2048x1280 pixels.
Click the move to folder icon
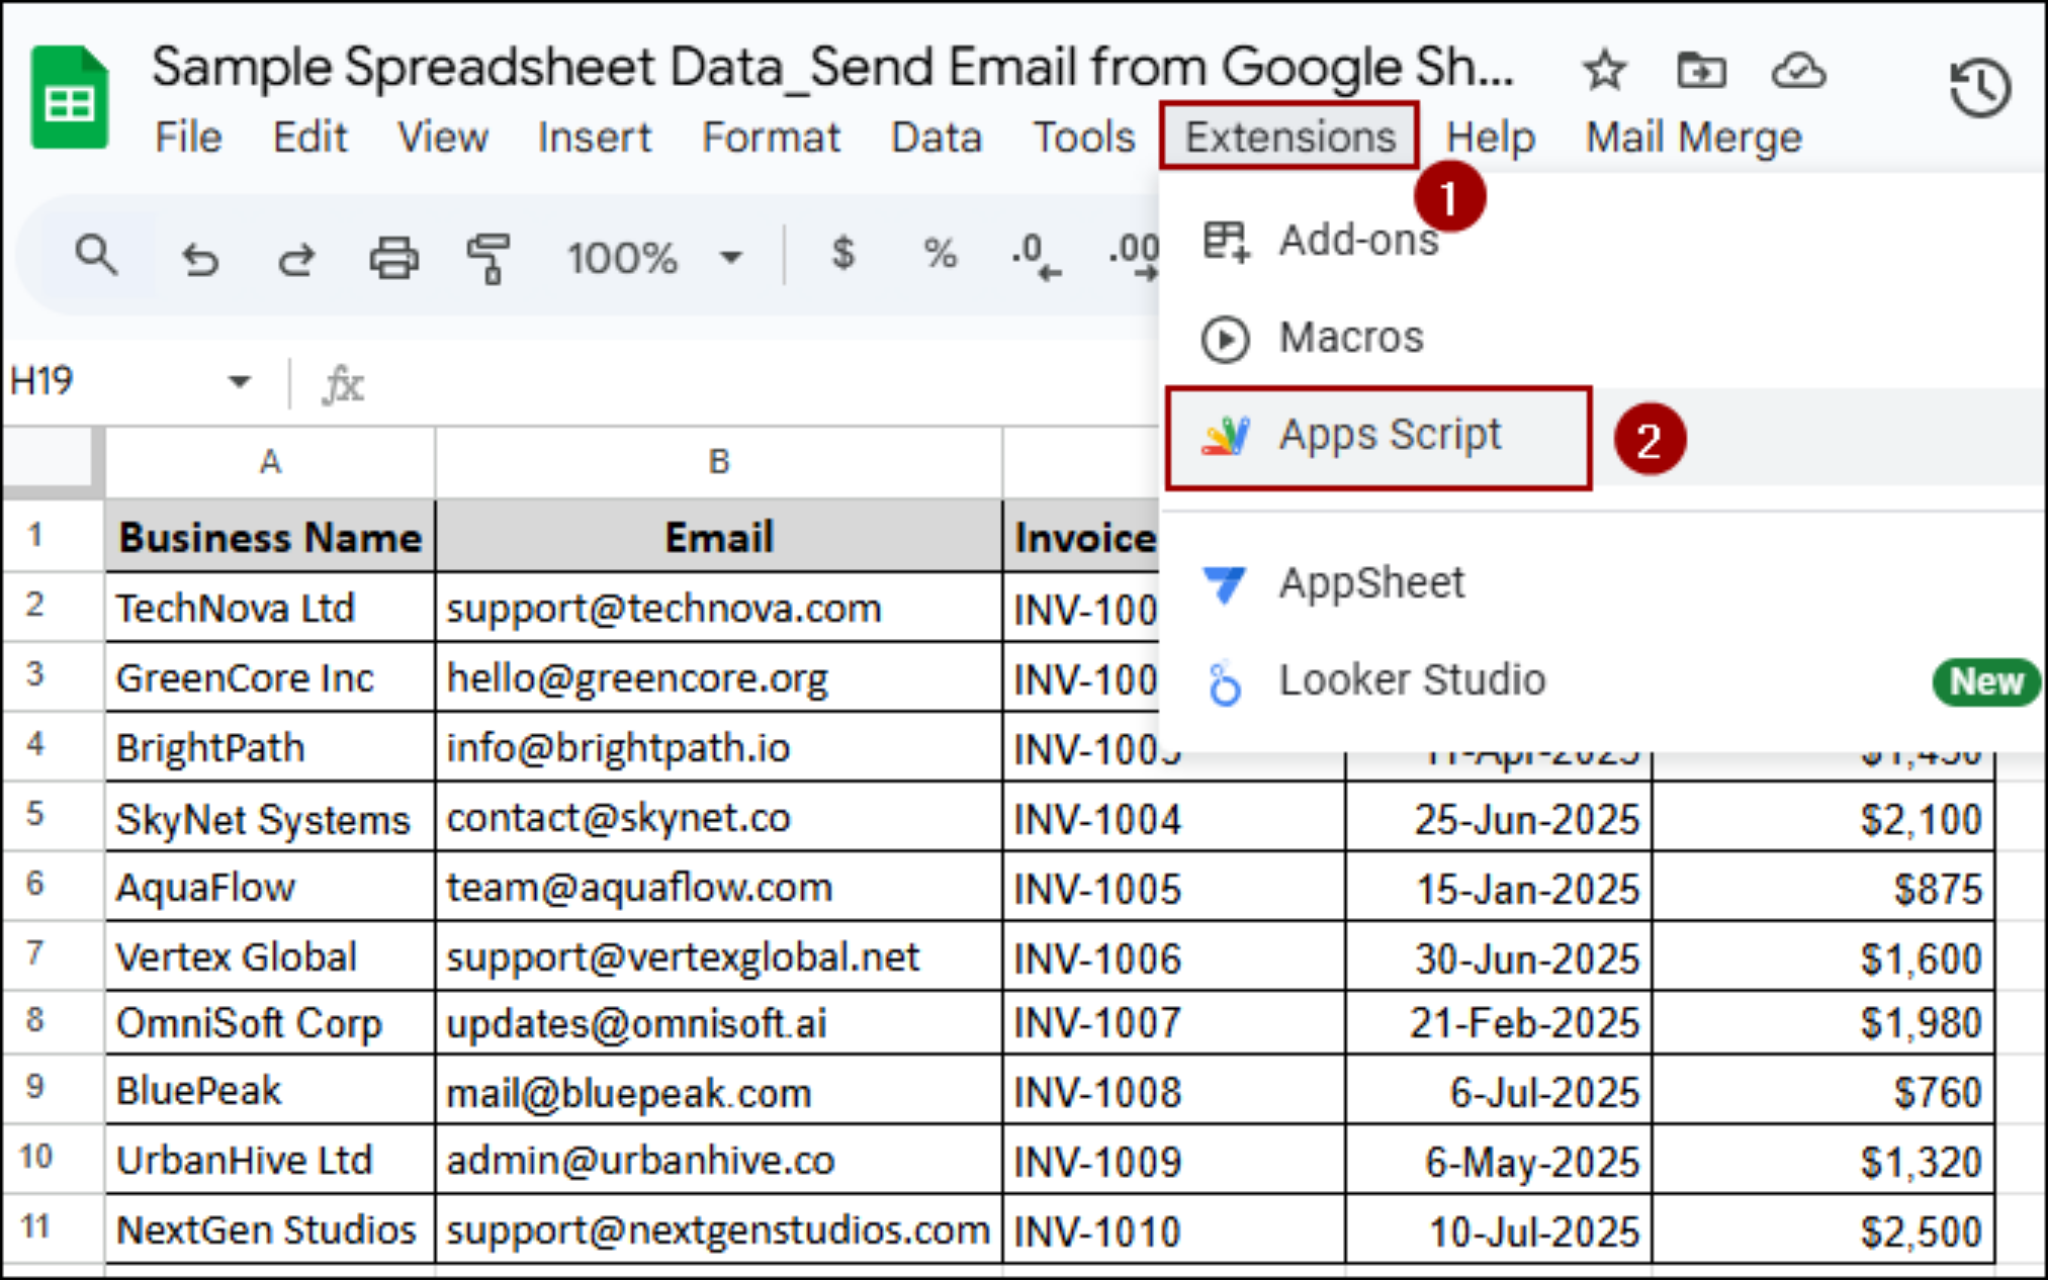tap(1700, 72)
